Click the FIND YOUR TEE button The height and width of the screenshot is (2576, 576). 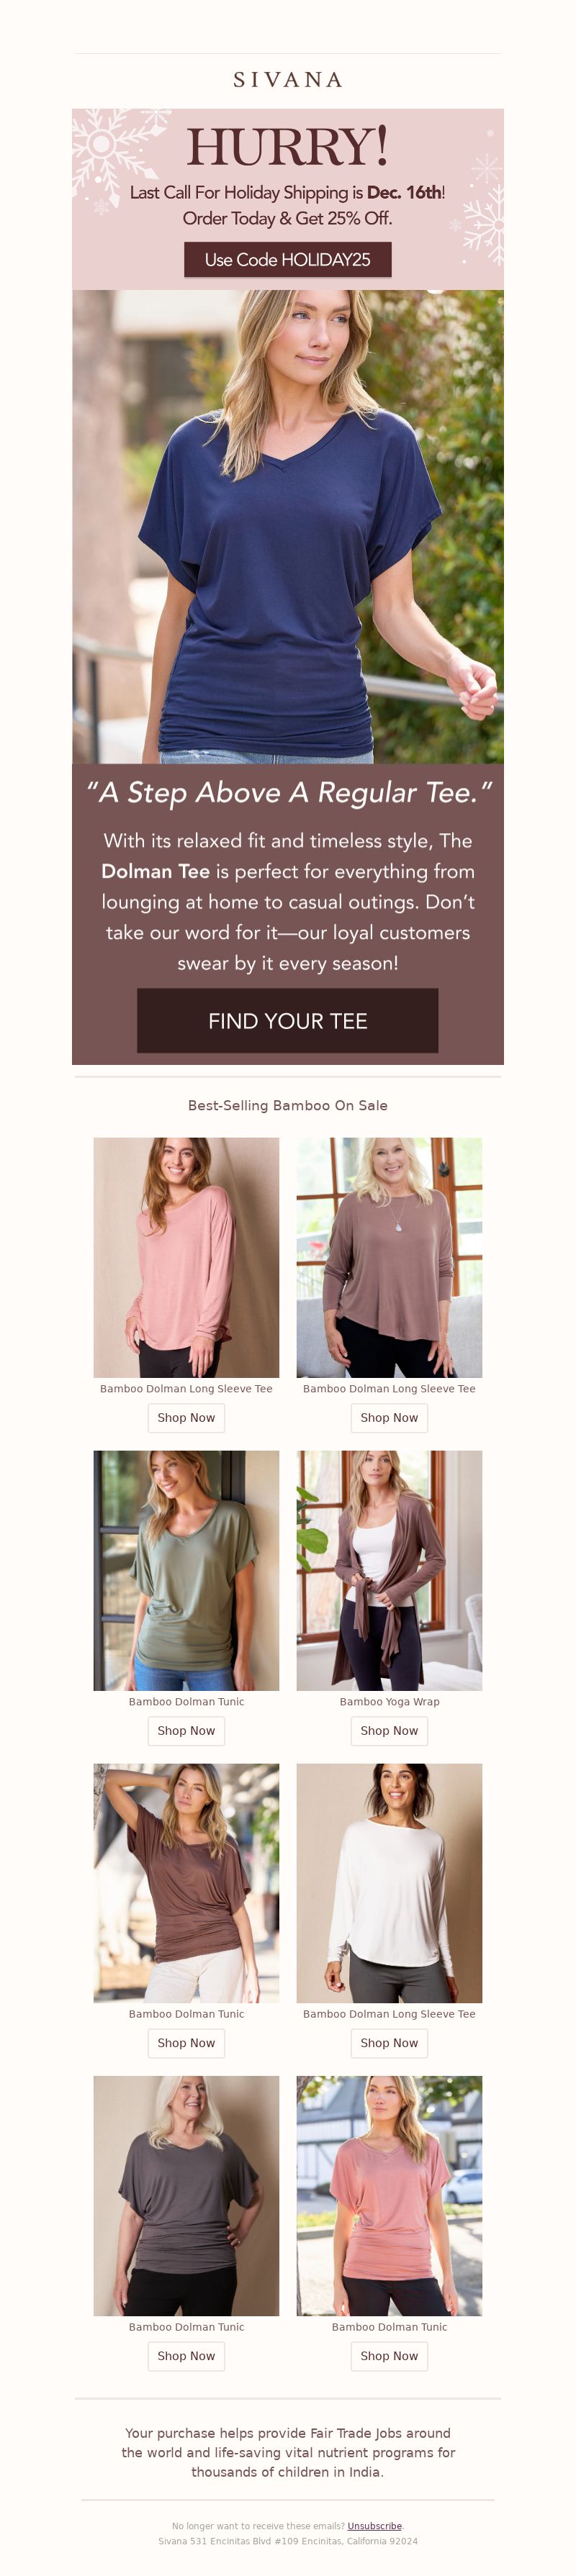(x=288, y=1021)
